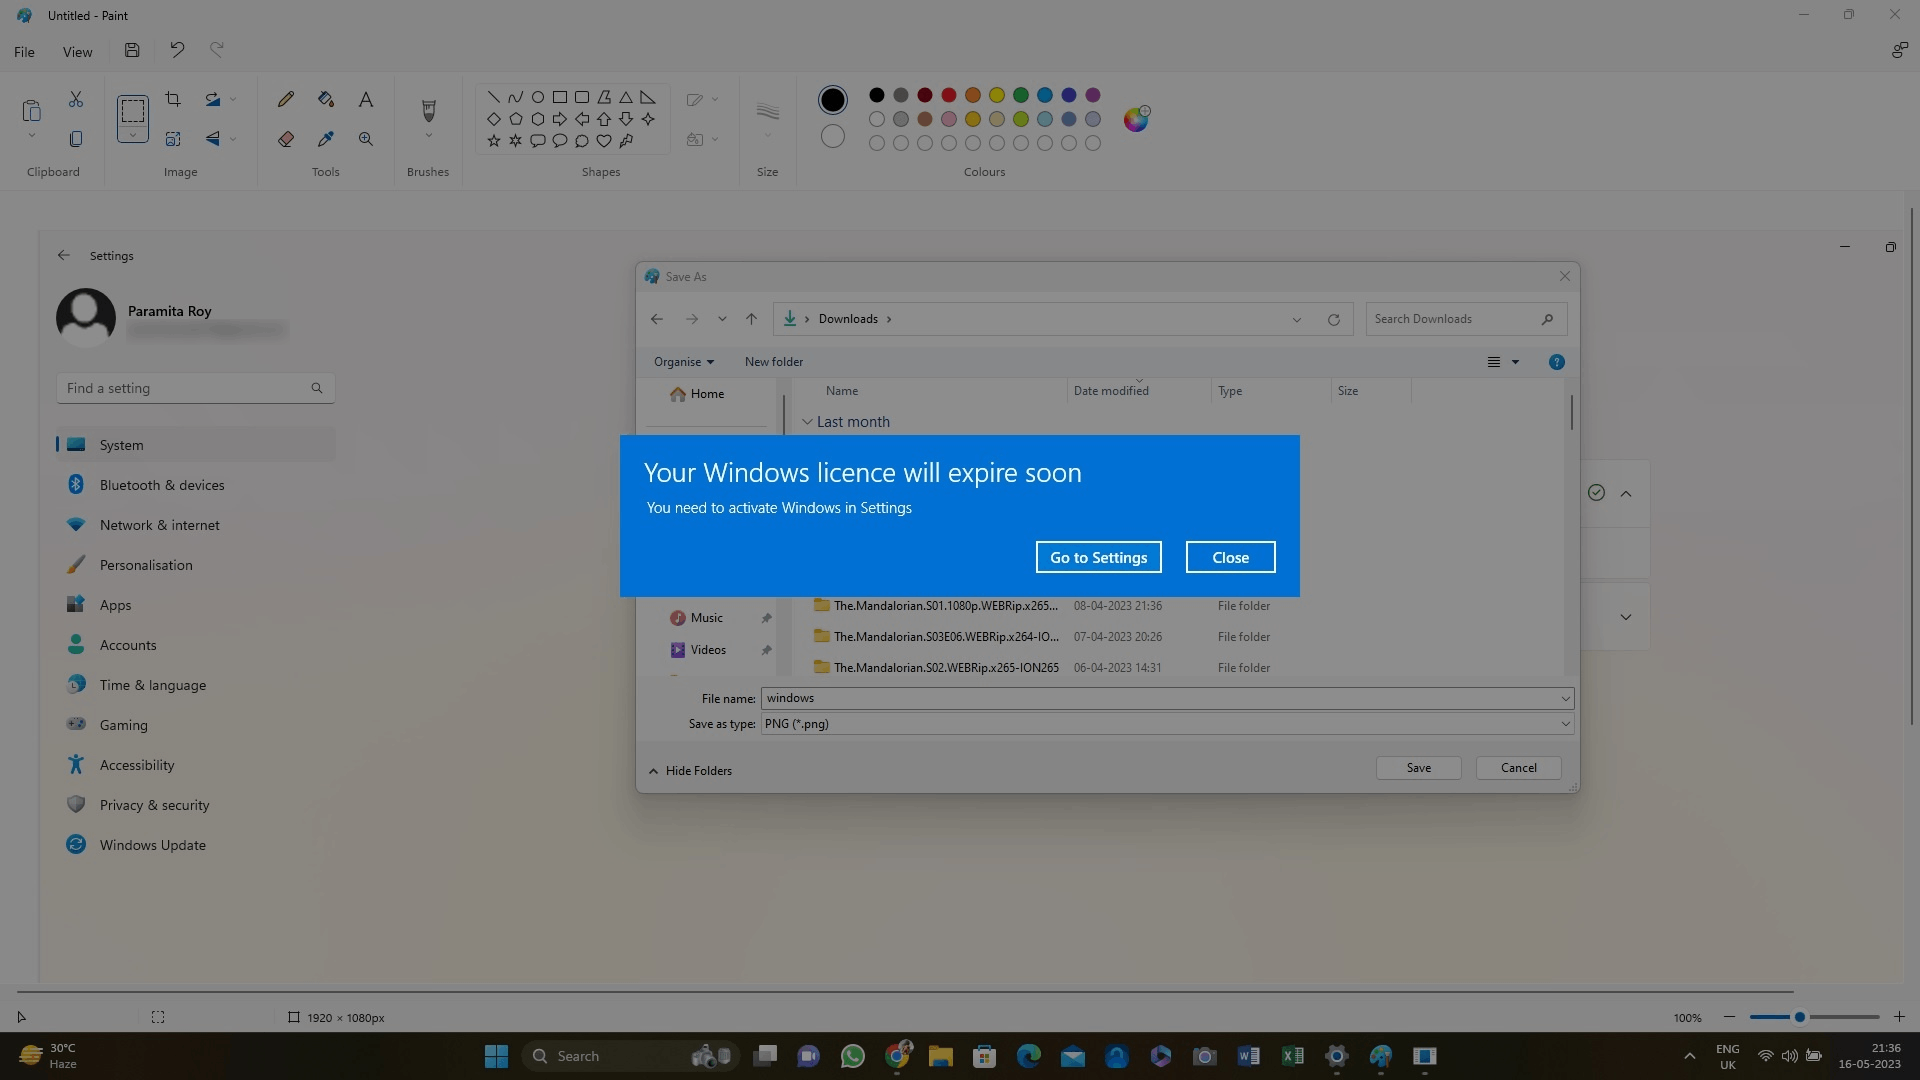Open the Selection tool dropdown
The image size is (1920, 1080).
click(x=132, y=134)
